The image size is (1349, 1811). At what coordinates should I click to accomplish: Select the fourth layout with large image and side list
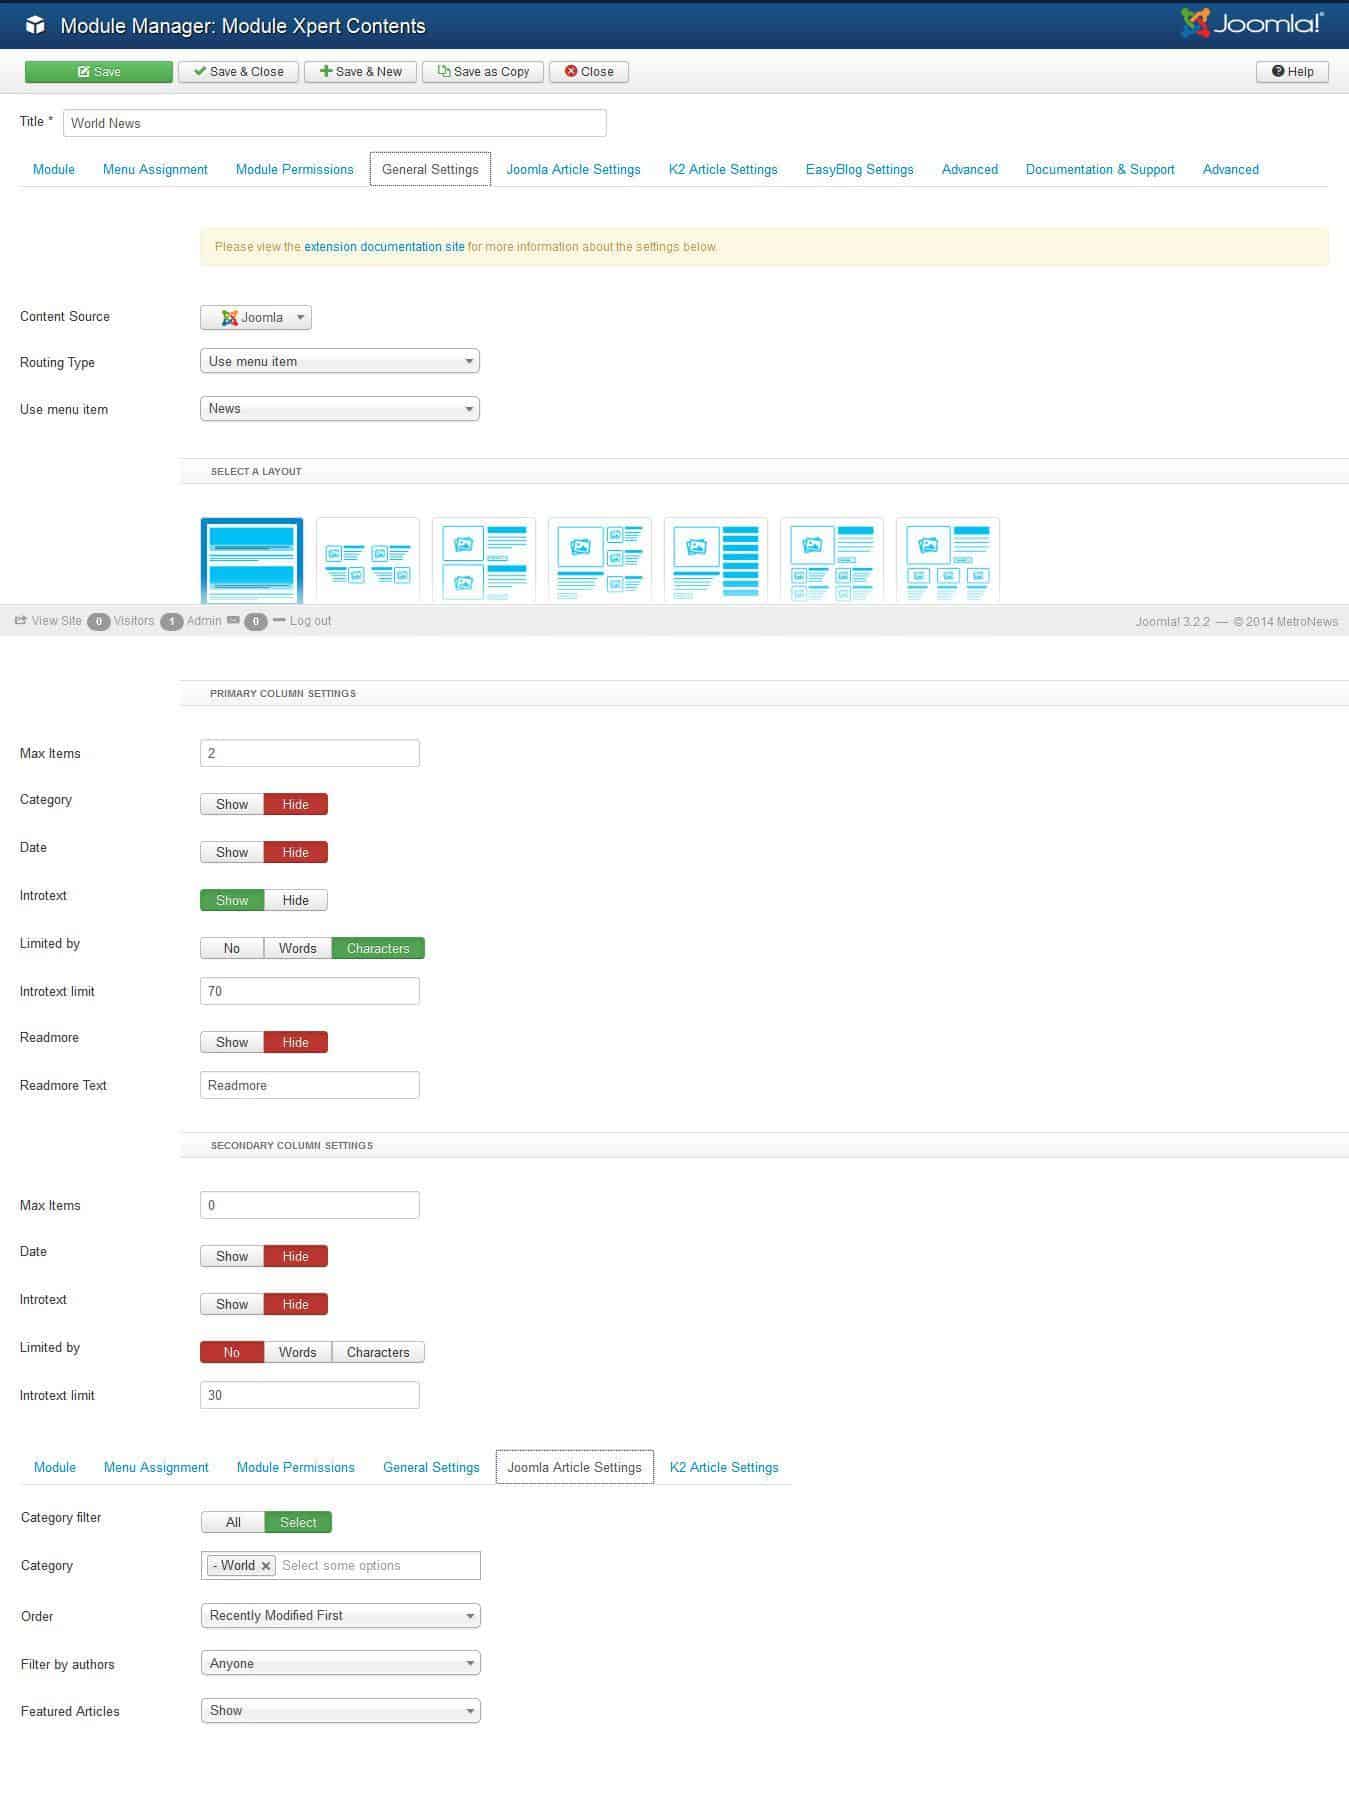click(600, 560)
